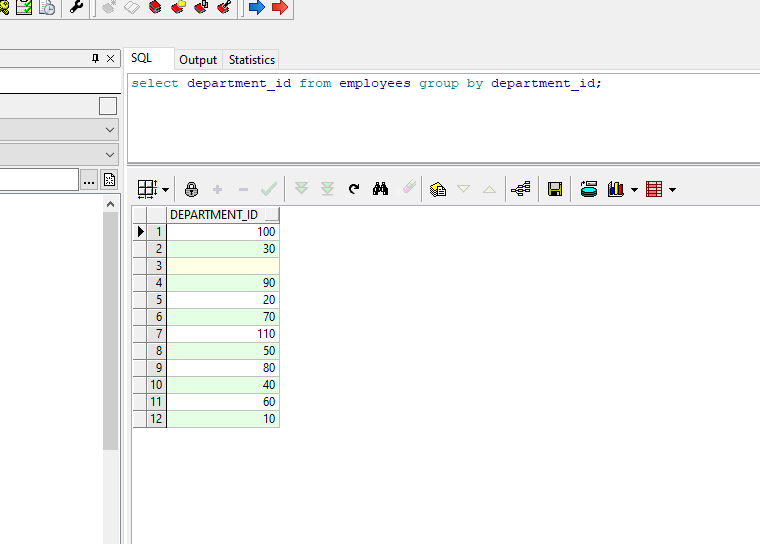Click the teal export query results icon
The width and height of the screenshot is (760, 544).
[589, 189]
